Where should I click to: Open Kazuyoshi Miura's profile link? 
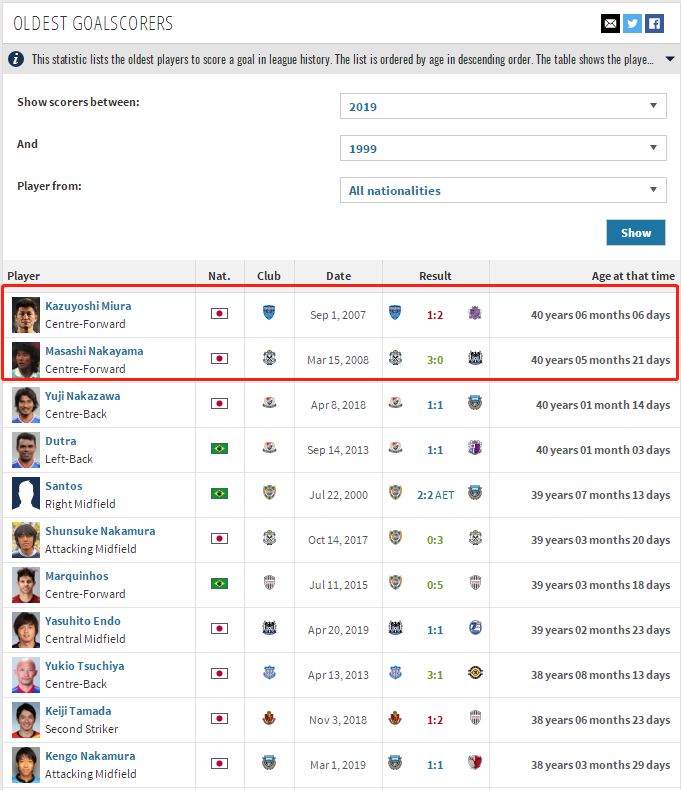pyautogui.click(x=88, y=306)
